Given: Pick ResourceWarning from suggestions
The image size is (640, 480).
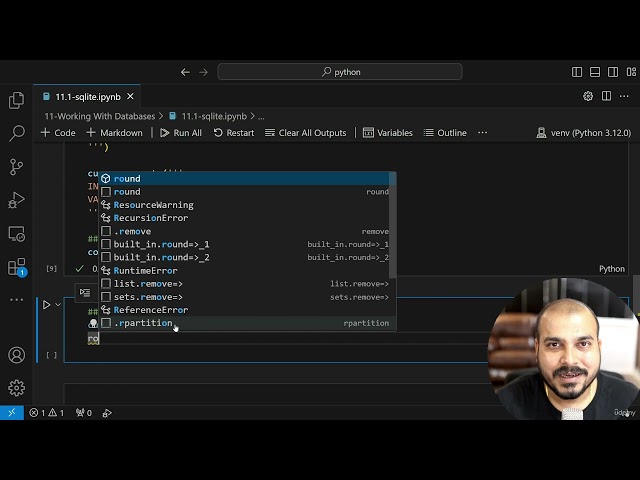Looking at the screenshot, I should (244, 205).
